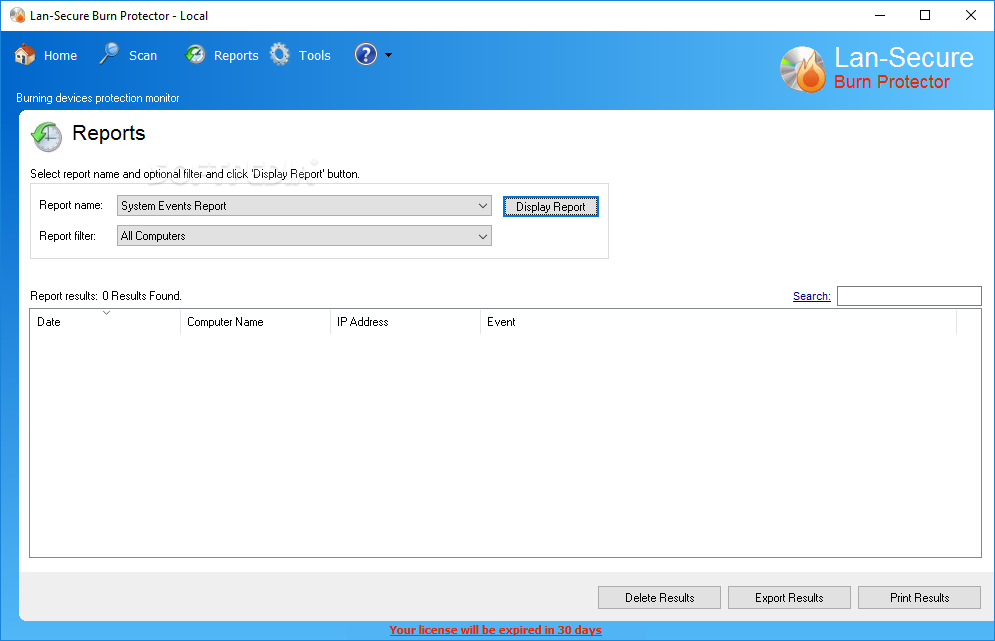The image size is (995, 641).
Task: Open the Report name combo box
Action: 304,206
